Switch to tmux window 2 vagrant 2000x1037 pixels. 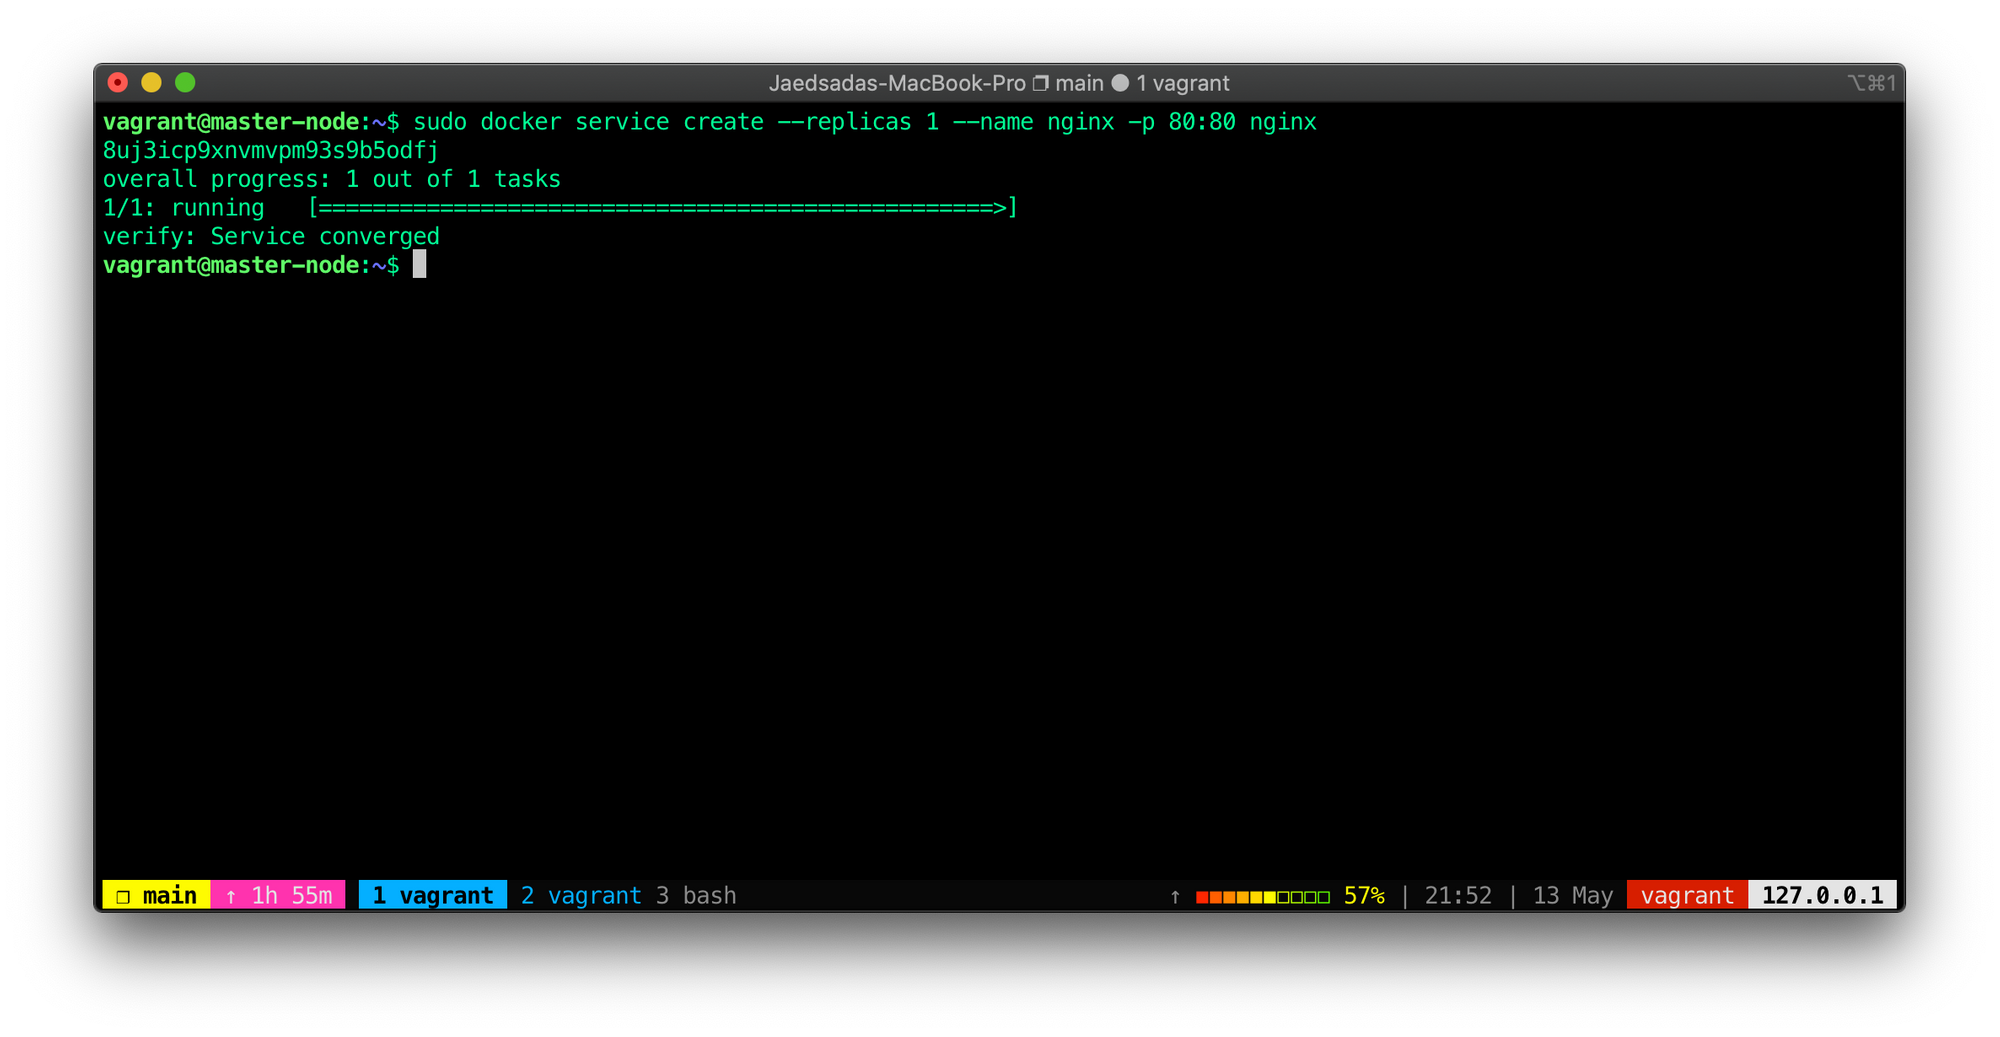point(581,895)
